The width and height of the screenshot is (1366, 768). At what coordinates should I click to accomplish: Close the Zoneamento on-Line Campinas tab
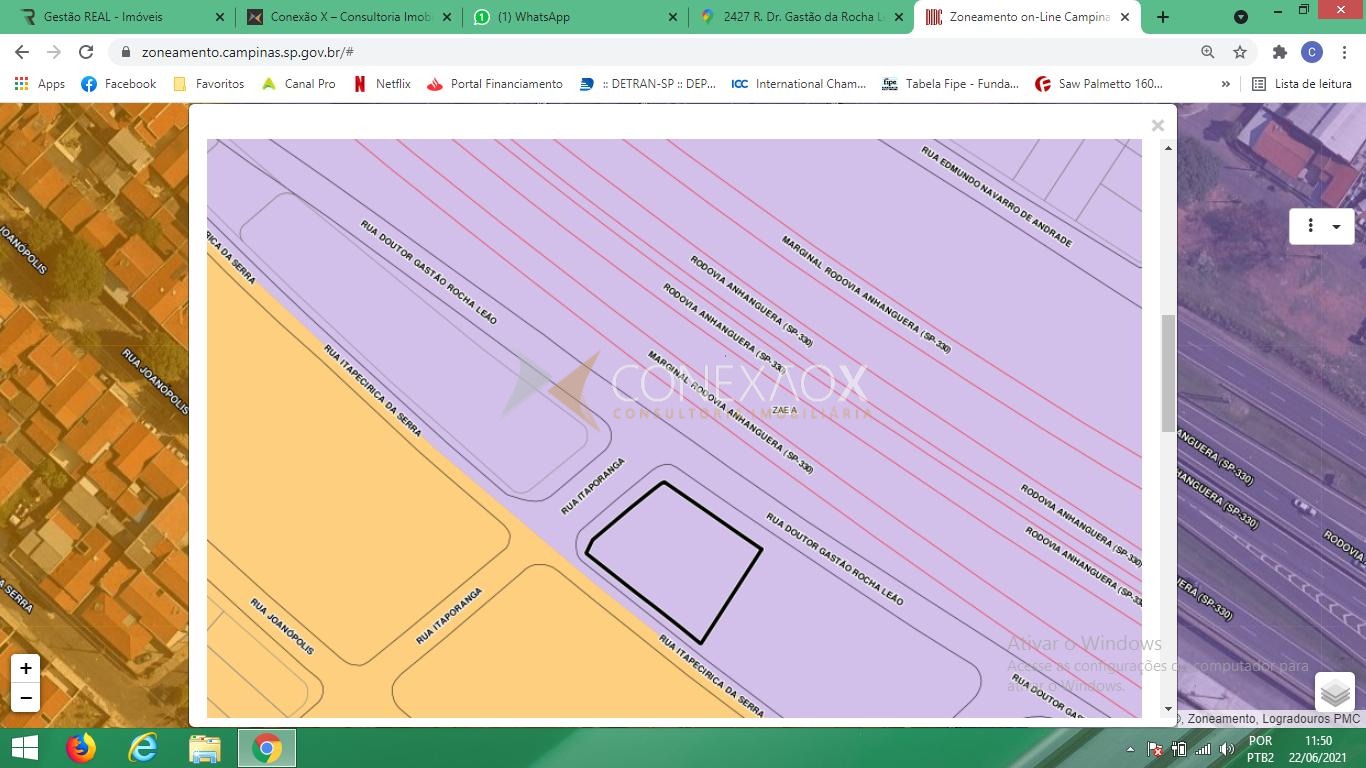coord(1125,17)
